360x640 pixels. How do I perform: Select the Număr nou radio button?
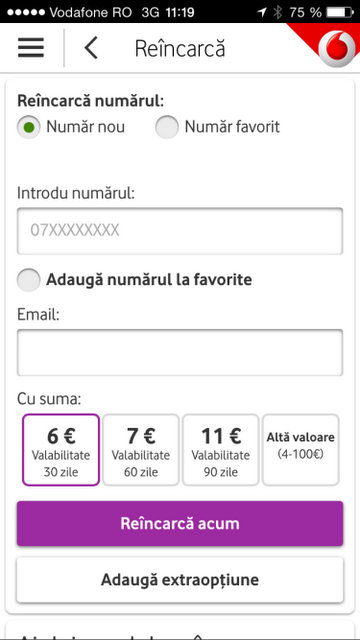coord(29,127)
